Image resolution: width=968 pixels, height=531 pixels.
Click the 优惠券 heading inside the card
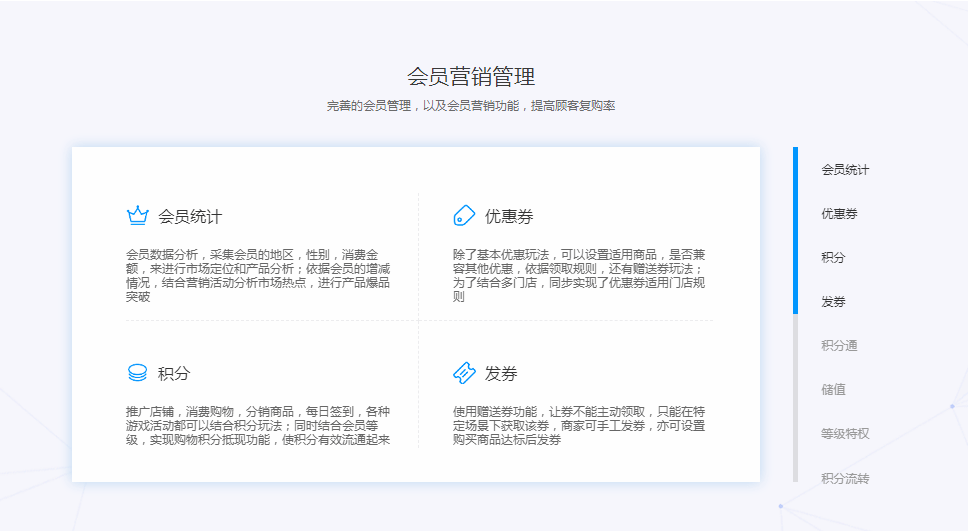[x=509, y=216]
